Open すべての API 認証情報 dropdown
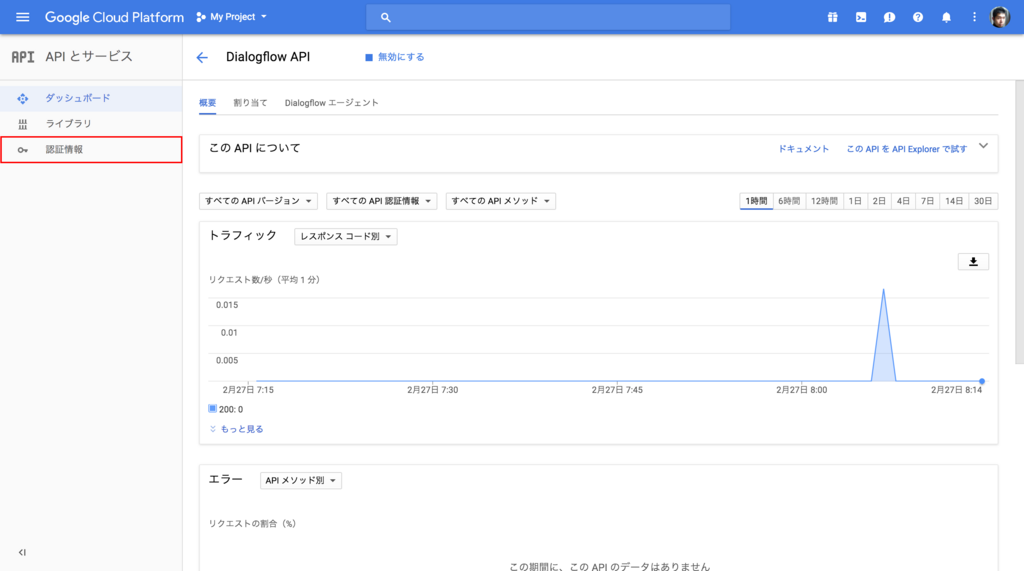This screenshot has width=1024, height=571. pyautogui.click(x=381, y=201)
